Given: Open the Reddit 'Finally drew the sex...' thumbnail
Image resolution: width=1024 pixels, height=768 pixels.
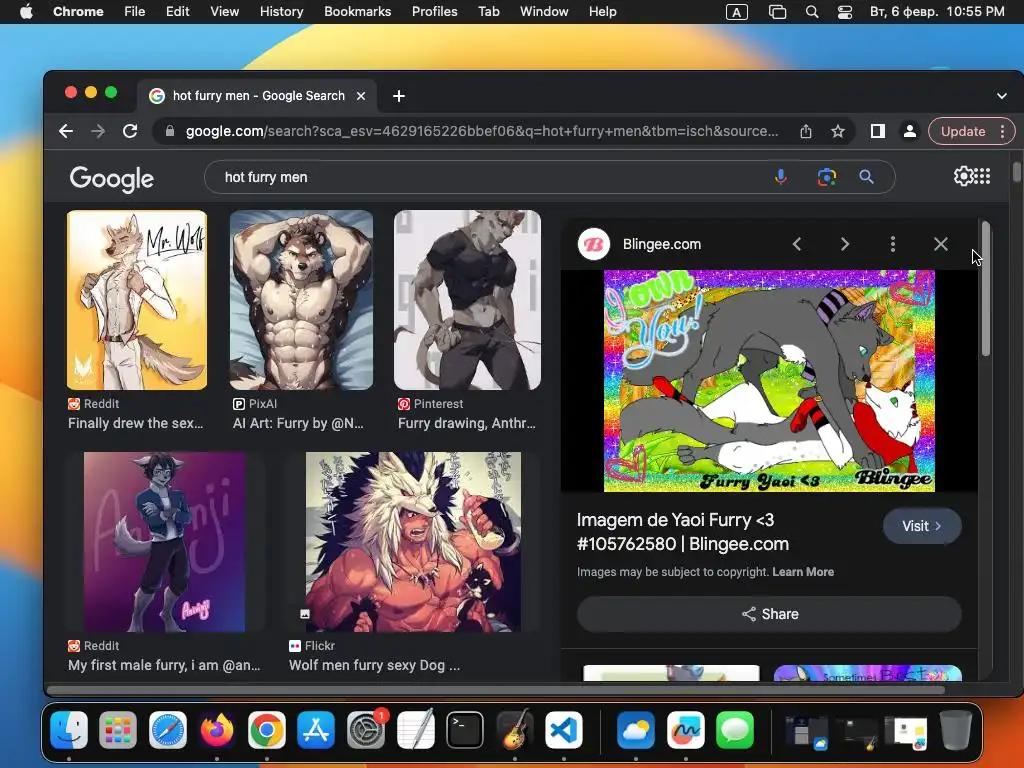Looking at the screenshot, I should 136,300.
